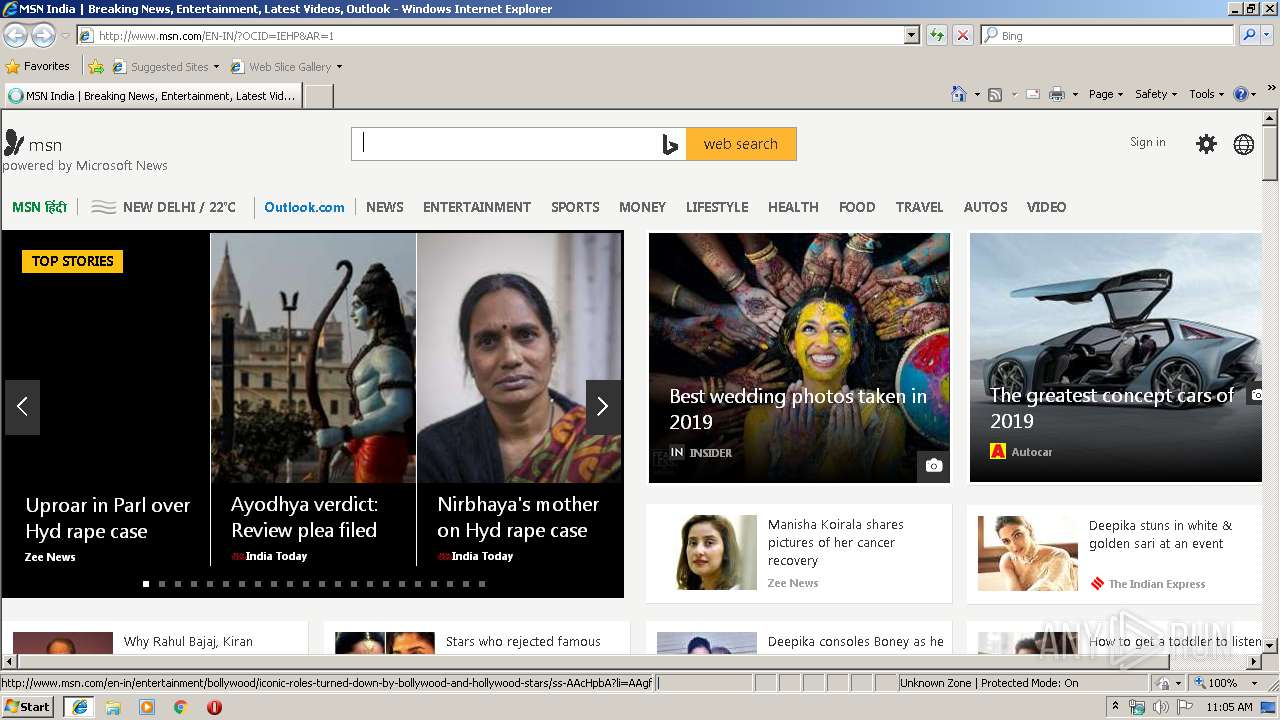Open MSN settings gear icon
Screen dimensions: 1280x720
click(x=1207, y=144)
